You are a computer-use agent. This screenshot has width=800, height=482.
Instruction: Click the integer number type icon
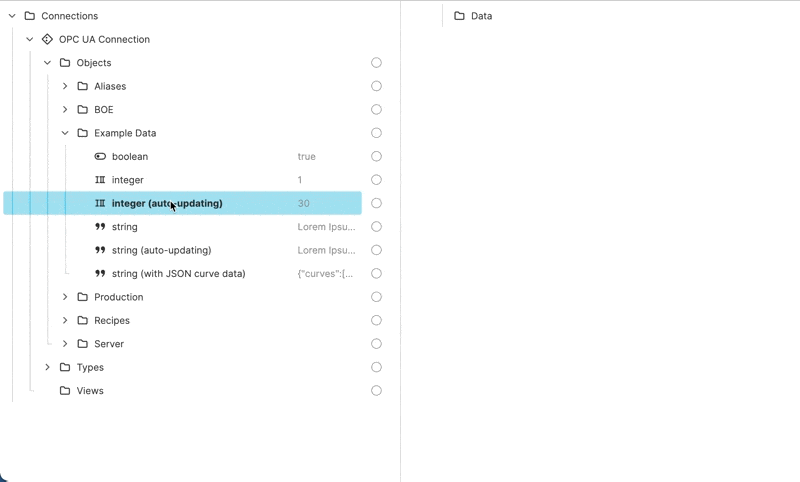[100, 180]
